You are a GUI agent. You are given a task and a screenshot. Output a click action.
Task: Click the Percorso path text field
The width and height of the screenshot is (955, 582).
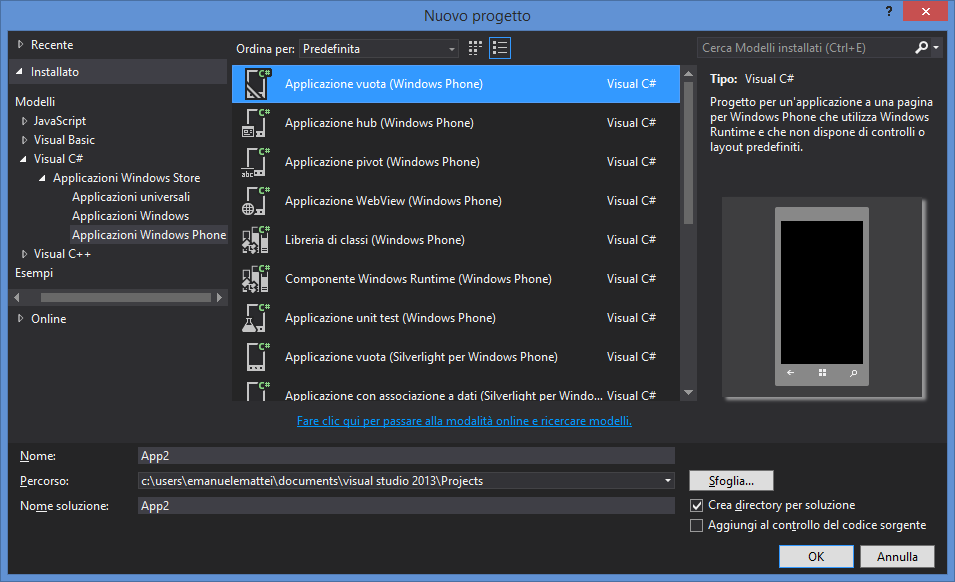400,481
